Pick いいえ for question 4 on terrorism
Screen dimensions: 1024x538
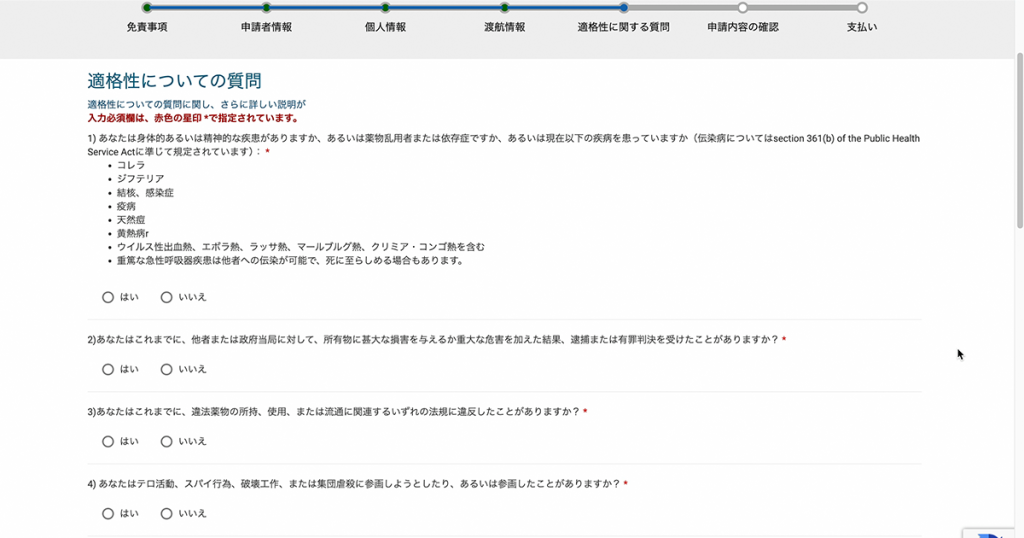pos(167,513)
